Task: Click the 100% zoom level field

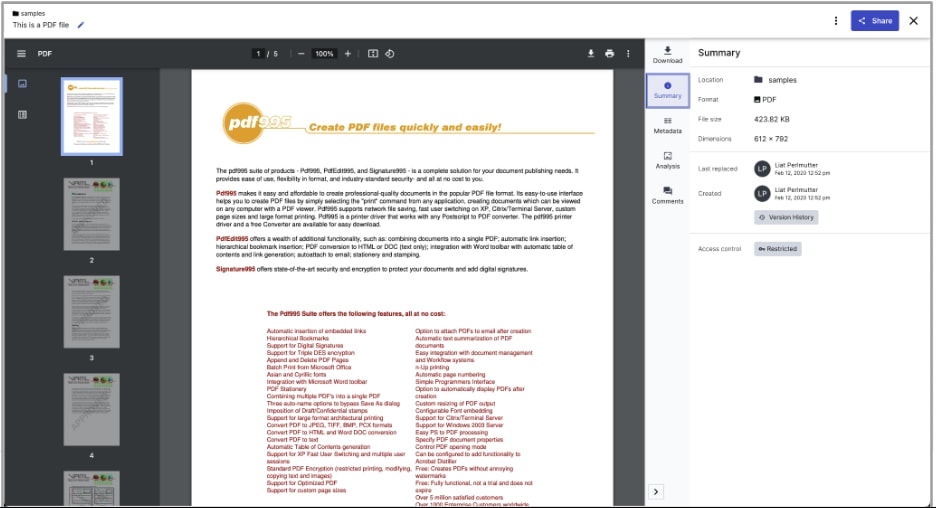Action: coord(324,54)
